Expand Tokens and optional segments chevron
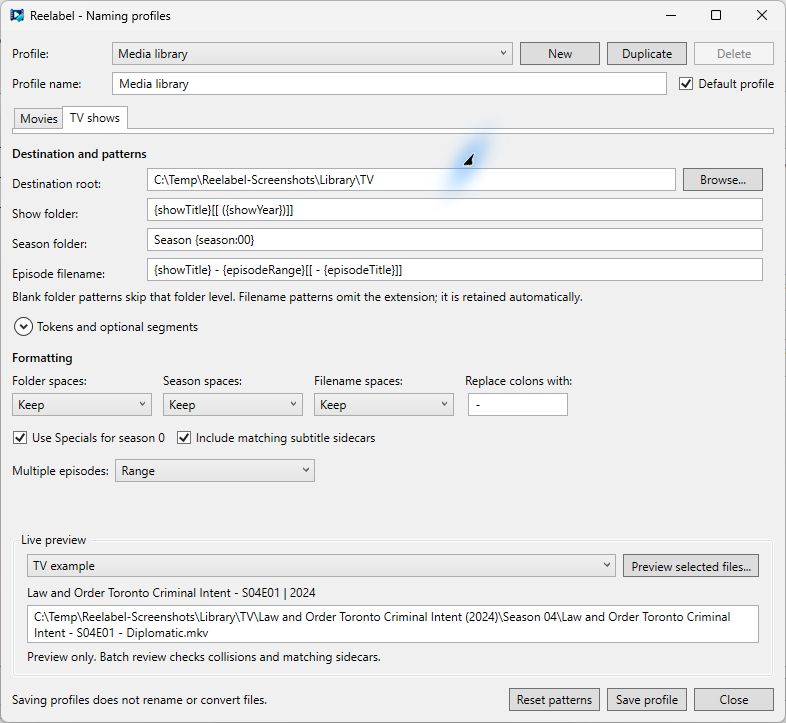786x723 pixels. (x=23, y=327)
